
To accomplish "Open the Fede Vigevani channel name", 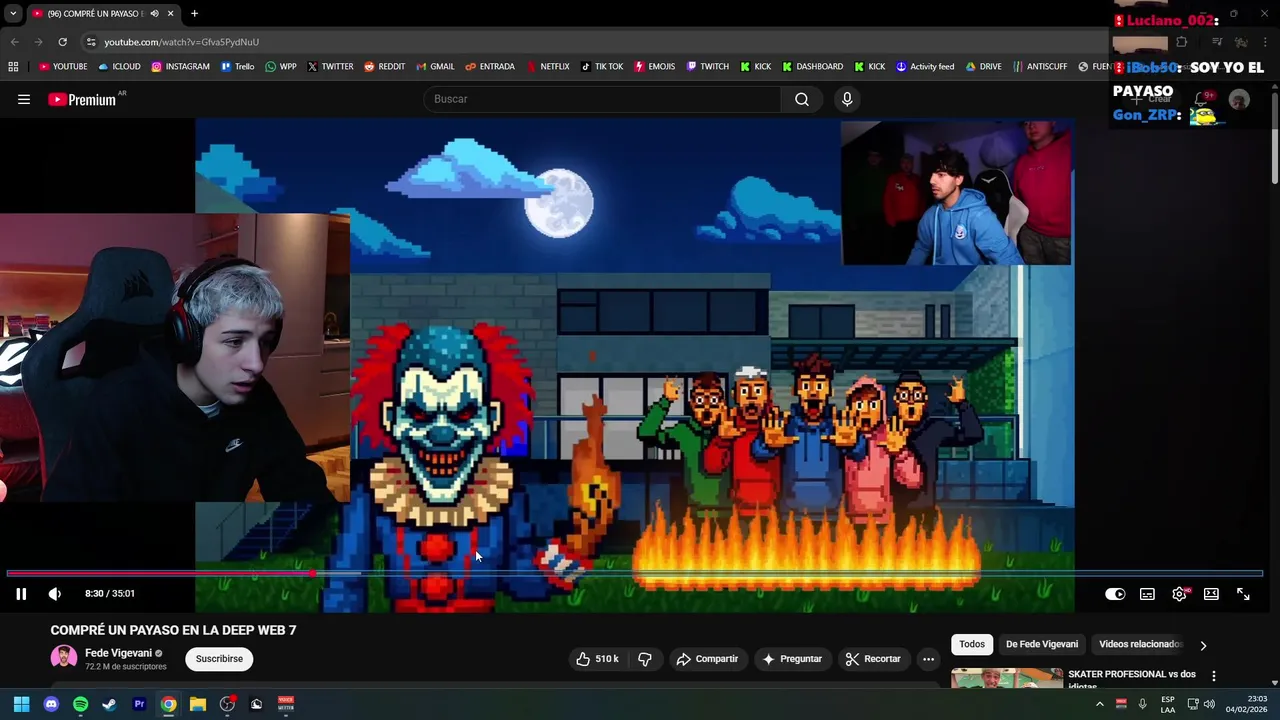I will [118, 653].
